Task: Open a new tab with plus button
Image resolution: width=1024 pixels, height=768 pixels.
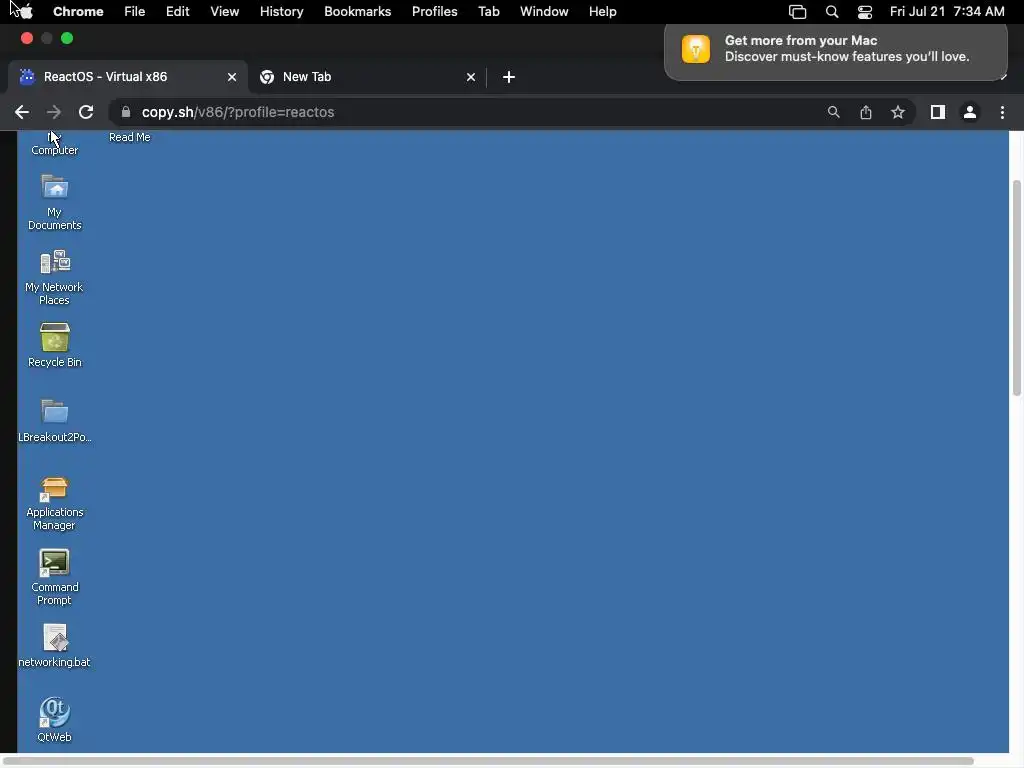Action: coord(509,77)
